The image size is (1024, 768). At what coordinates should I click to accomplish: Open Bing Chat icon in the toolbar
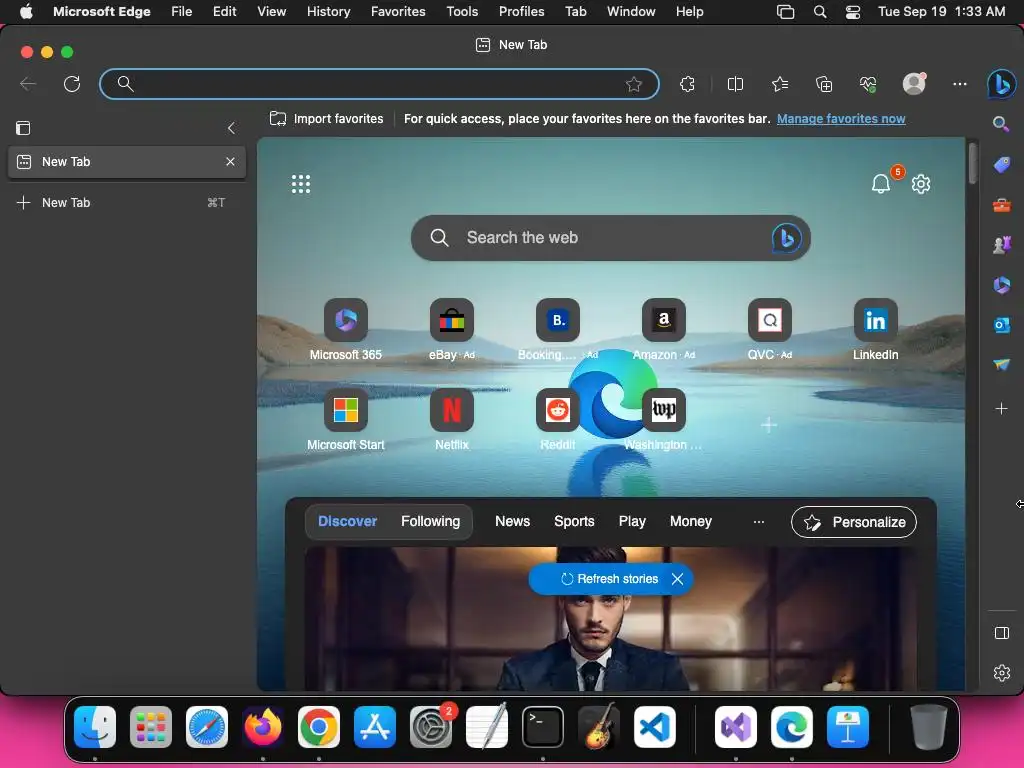pyautogui.click(x=1001, y=84)
